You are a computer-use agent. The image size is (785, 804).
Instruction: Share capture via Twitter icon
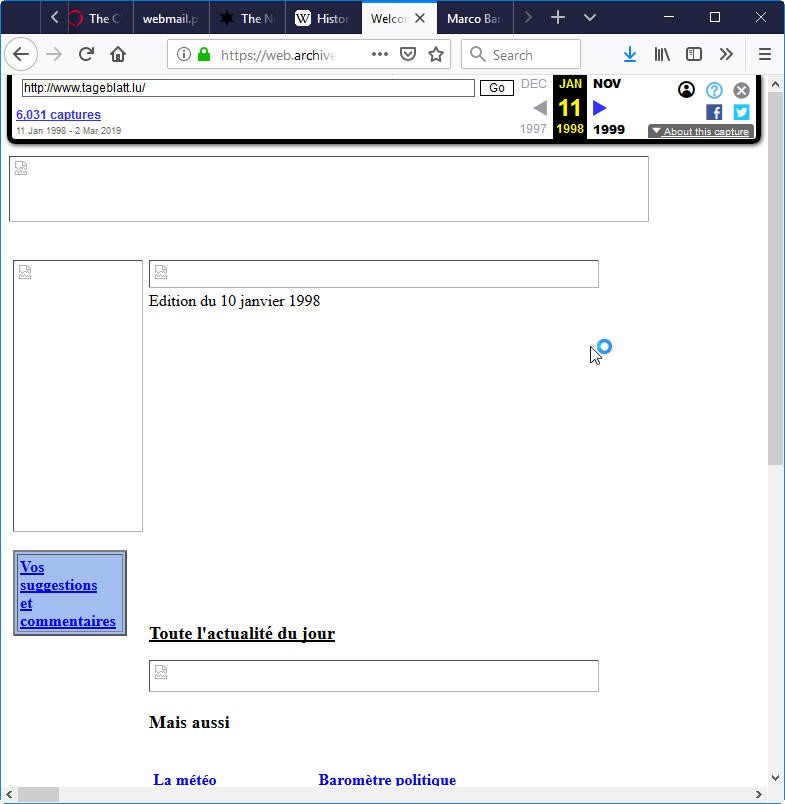[x=741, y=112]
